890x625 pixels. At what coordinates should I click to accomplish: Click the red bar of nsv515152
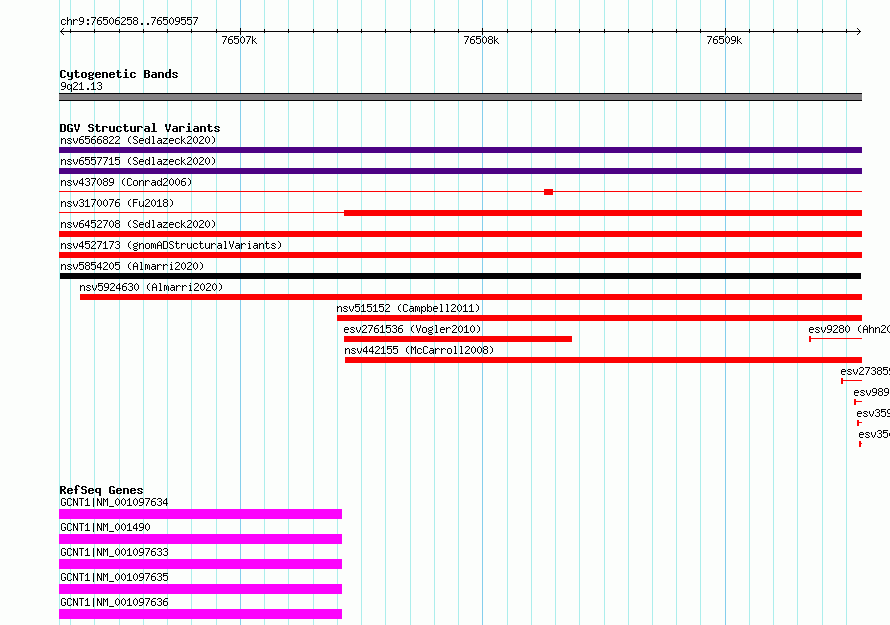point(599,318)
